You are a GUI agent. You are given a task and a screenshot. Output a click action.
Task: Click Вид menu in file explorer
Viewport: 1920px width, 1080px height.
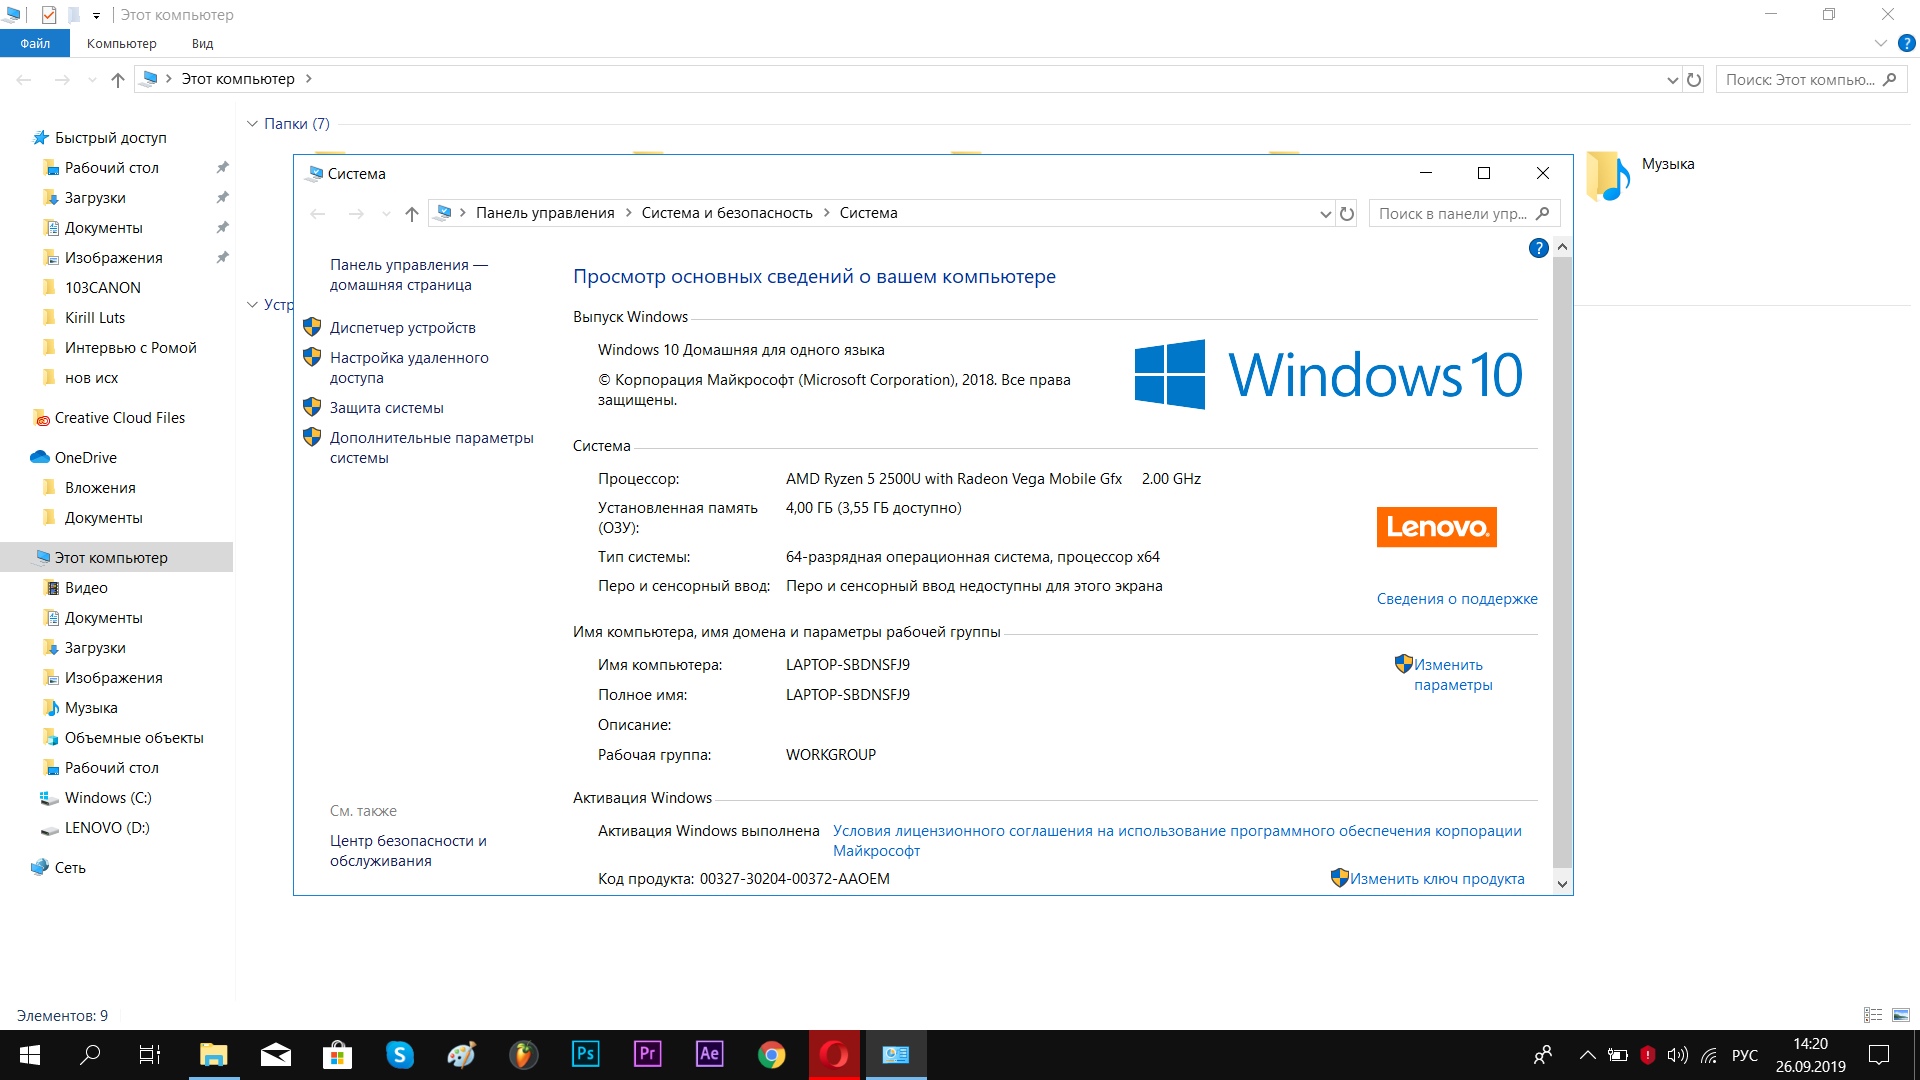tap(204, 44)
